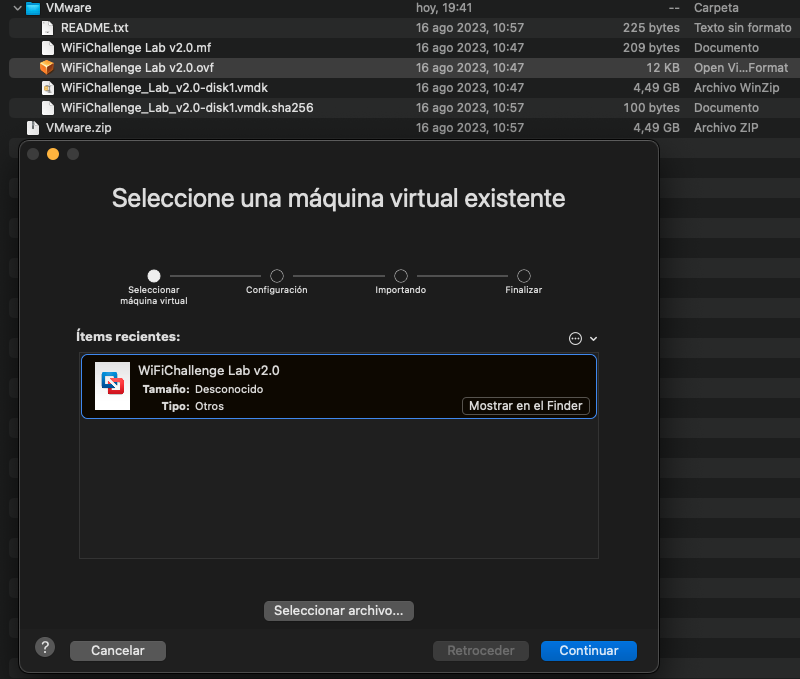Viewport: 800px width, 679px height.
Task: Expand the chevron next to the ellipsis icon
Action: point(593,339)
